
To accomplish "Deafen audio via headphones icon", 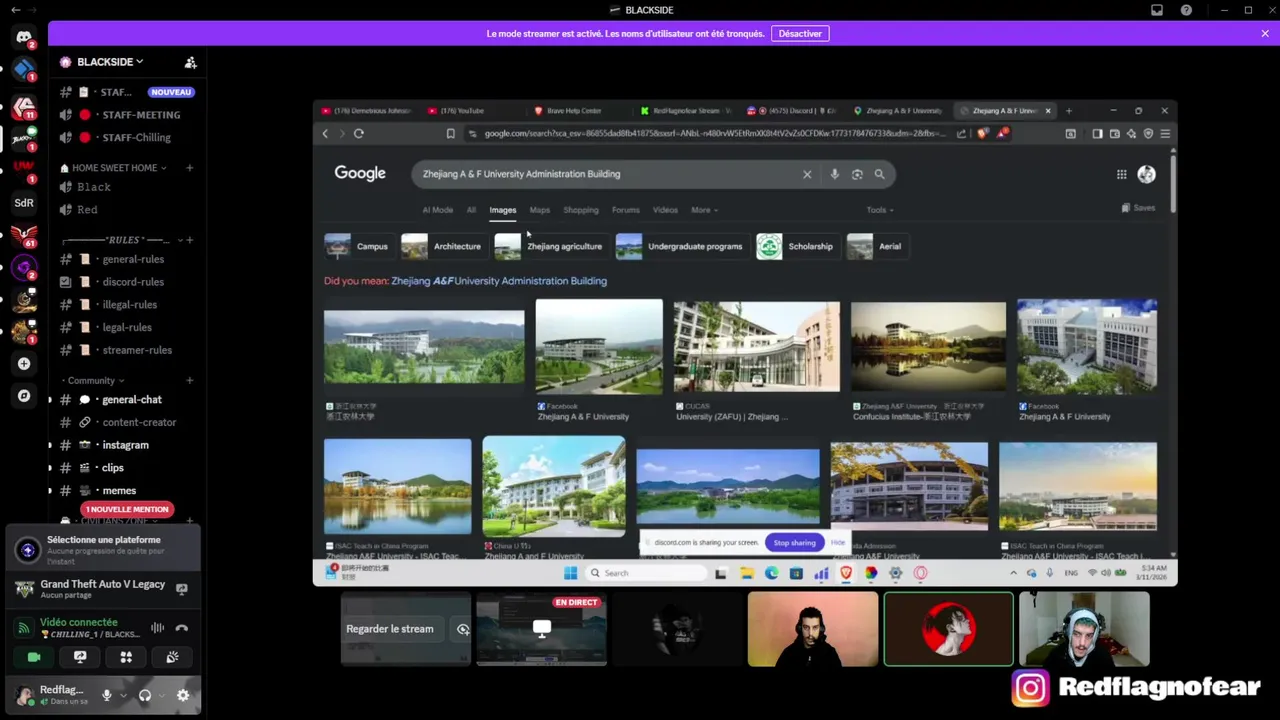I will (145, 695).
